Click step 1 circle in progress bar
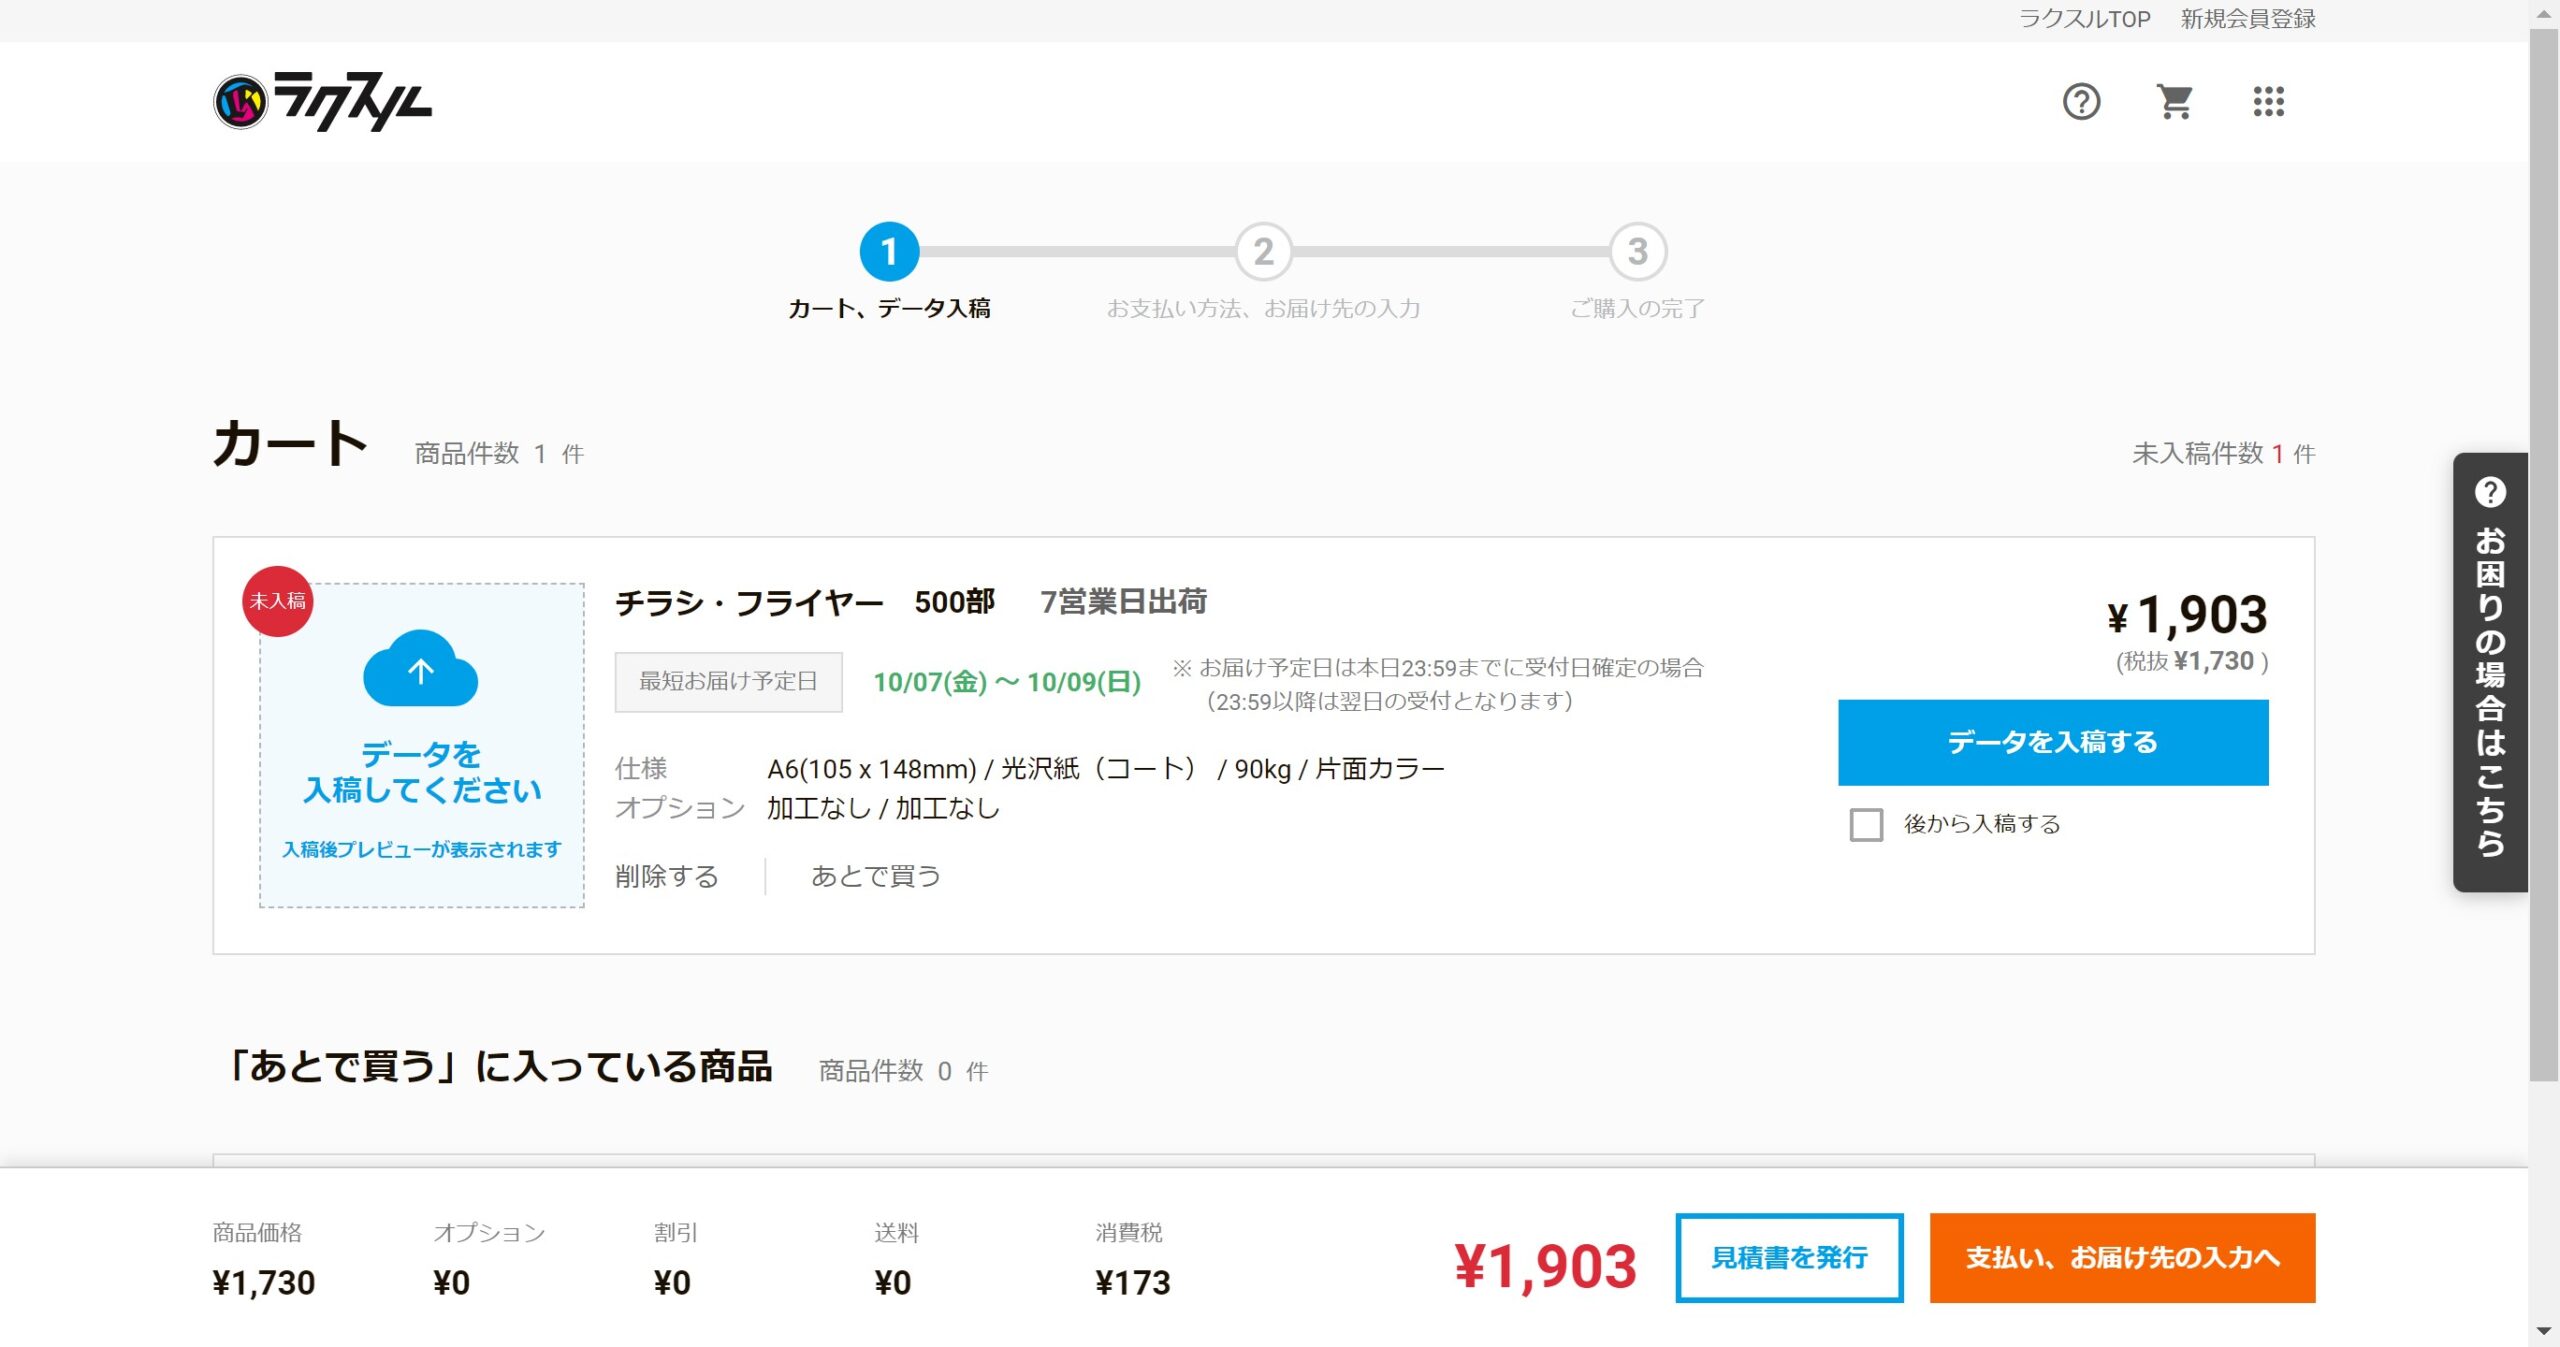 [888, 252]
